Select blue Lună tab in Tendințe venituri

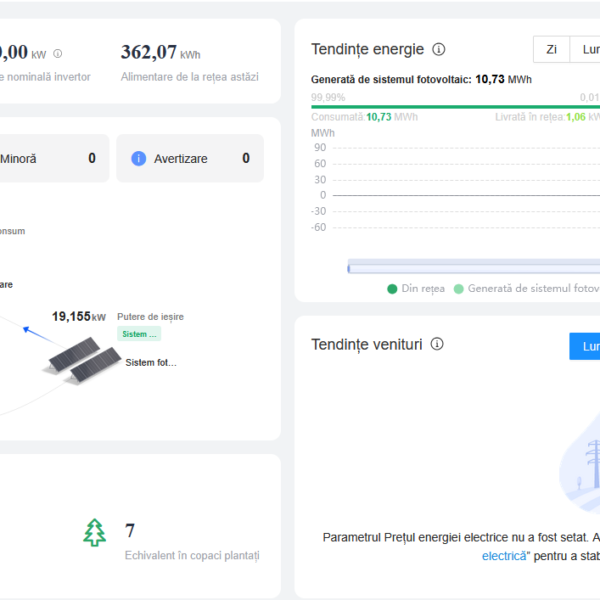coord(585,346)
